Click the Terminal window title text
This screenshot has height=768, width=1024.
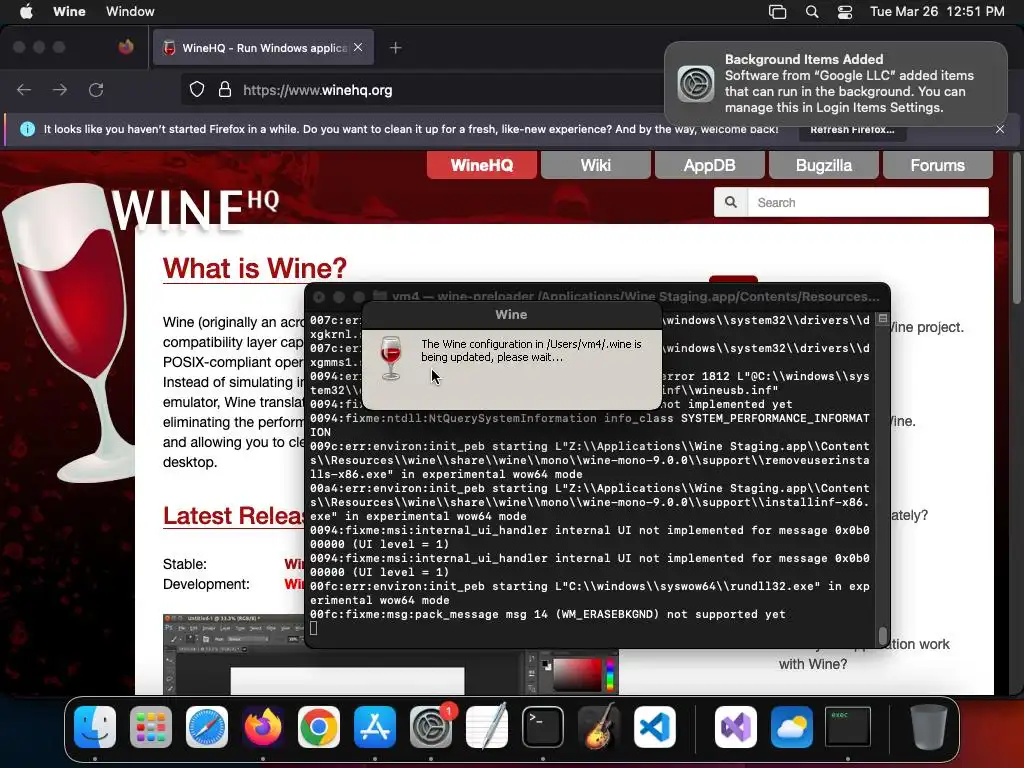coord(635,296)
